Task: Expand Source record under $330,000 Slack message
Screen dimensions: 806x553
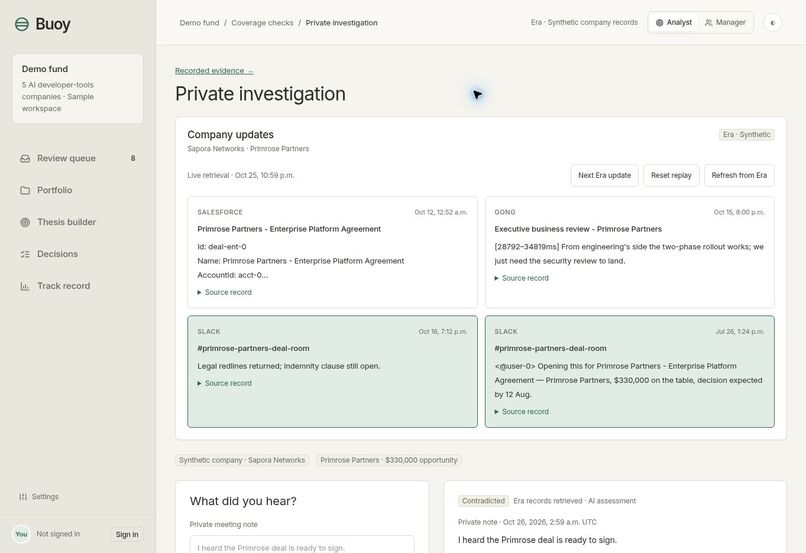Action: pos(522,412)
